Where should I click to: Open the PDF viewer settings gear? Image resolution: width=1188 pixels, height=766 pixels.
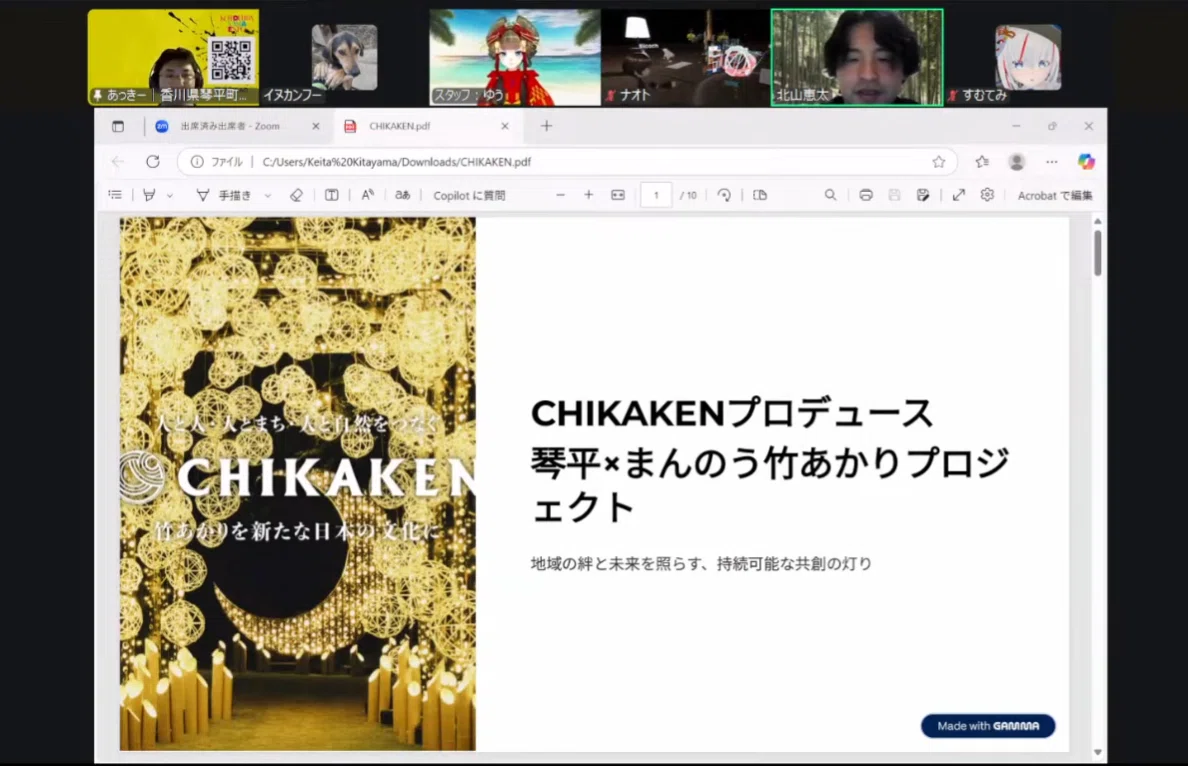click(x=987, y=195)
